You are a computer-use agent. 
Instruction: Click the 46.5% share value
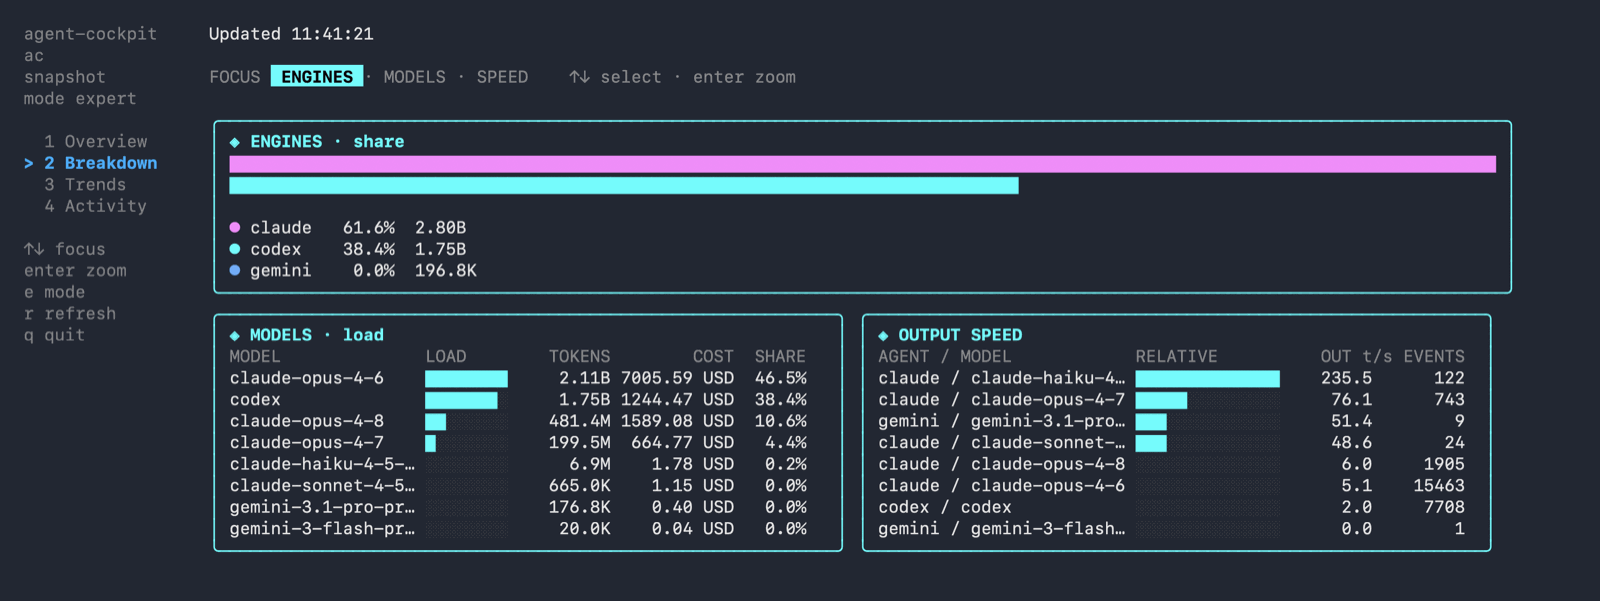(781, 378)
